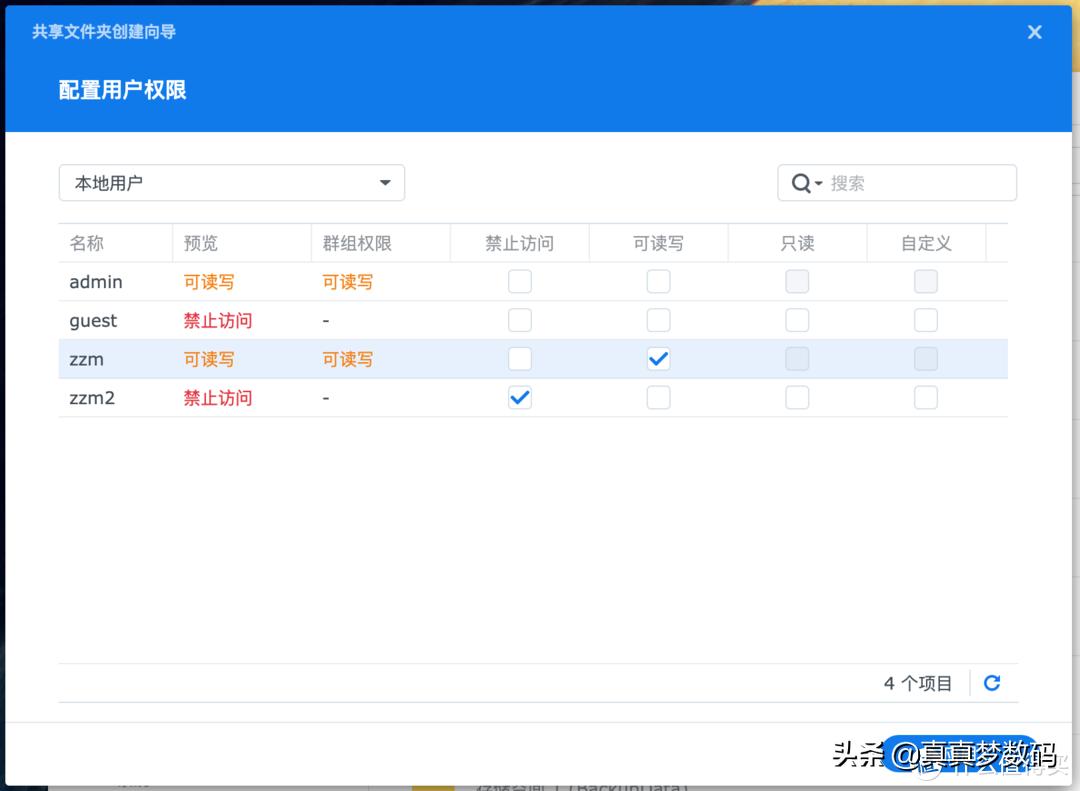Click the search magnifier icon
Viewport: 1080px width, 791px height.
click(x=801, y=182)
